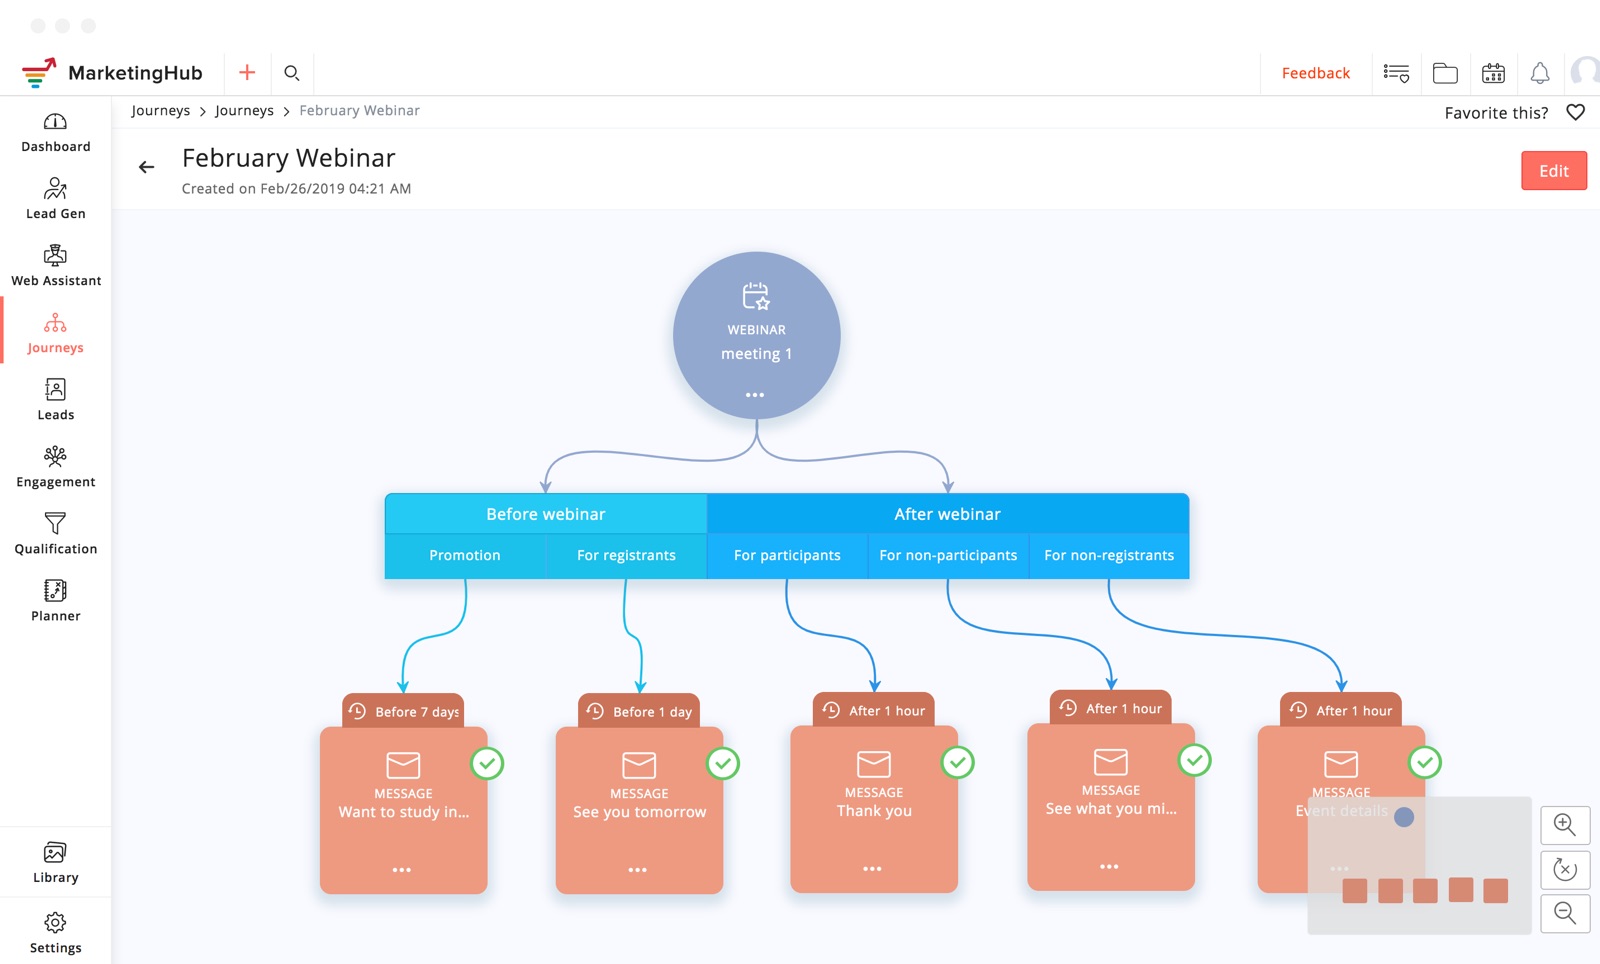Click After 1 hour label above See what you mi...
Image resolution: width=1600 pixels, height=964 pixels.
(1111, 708)
